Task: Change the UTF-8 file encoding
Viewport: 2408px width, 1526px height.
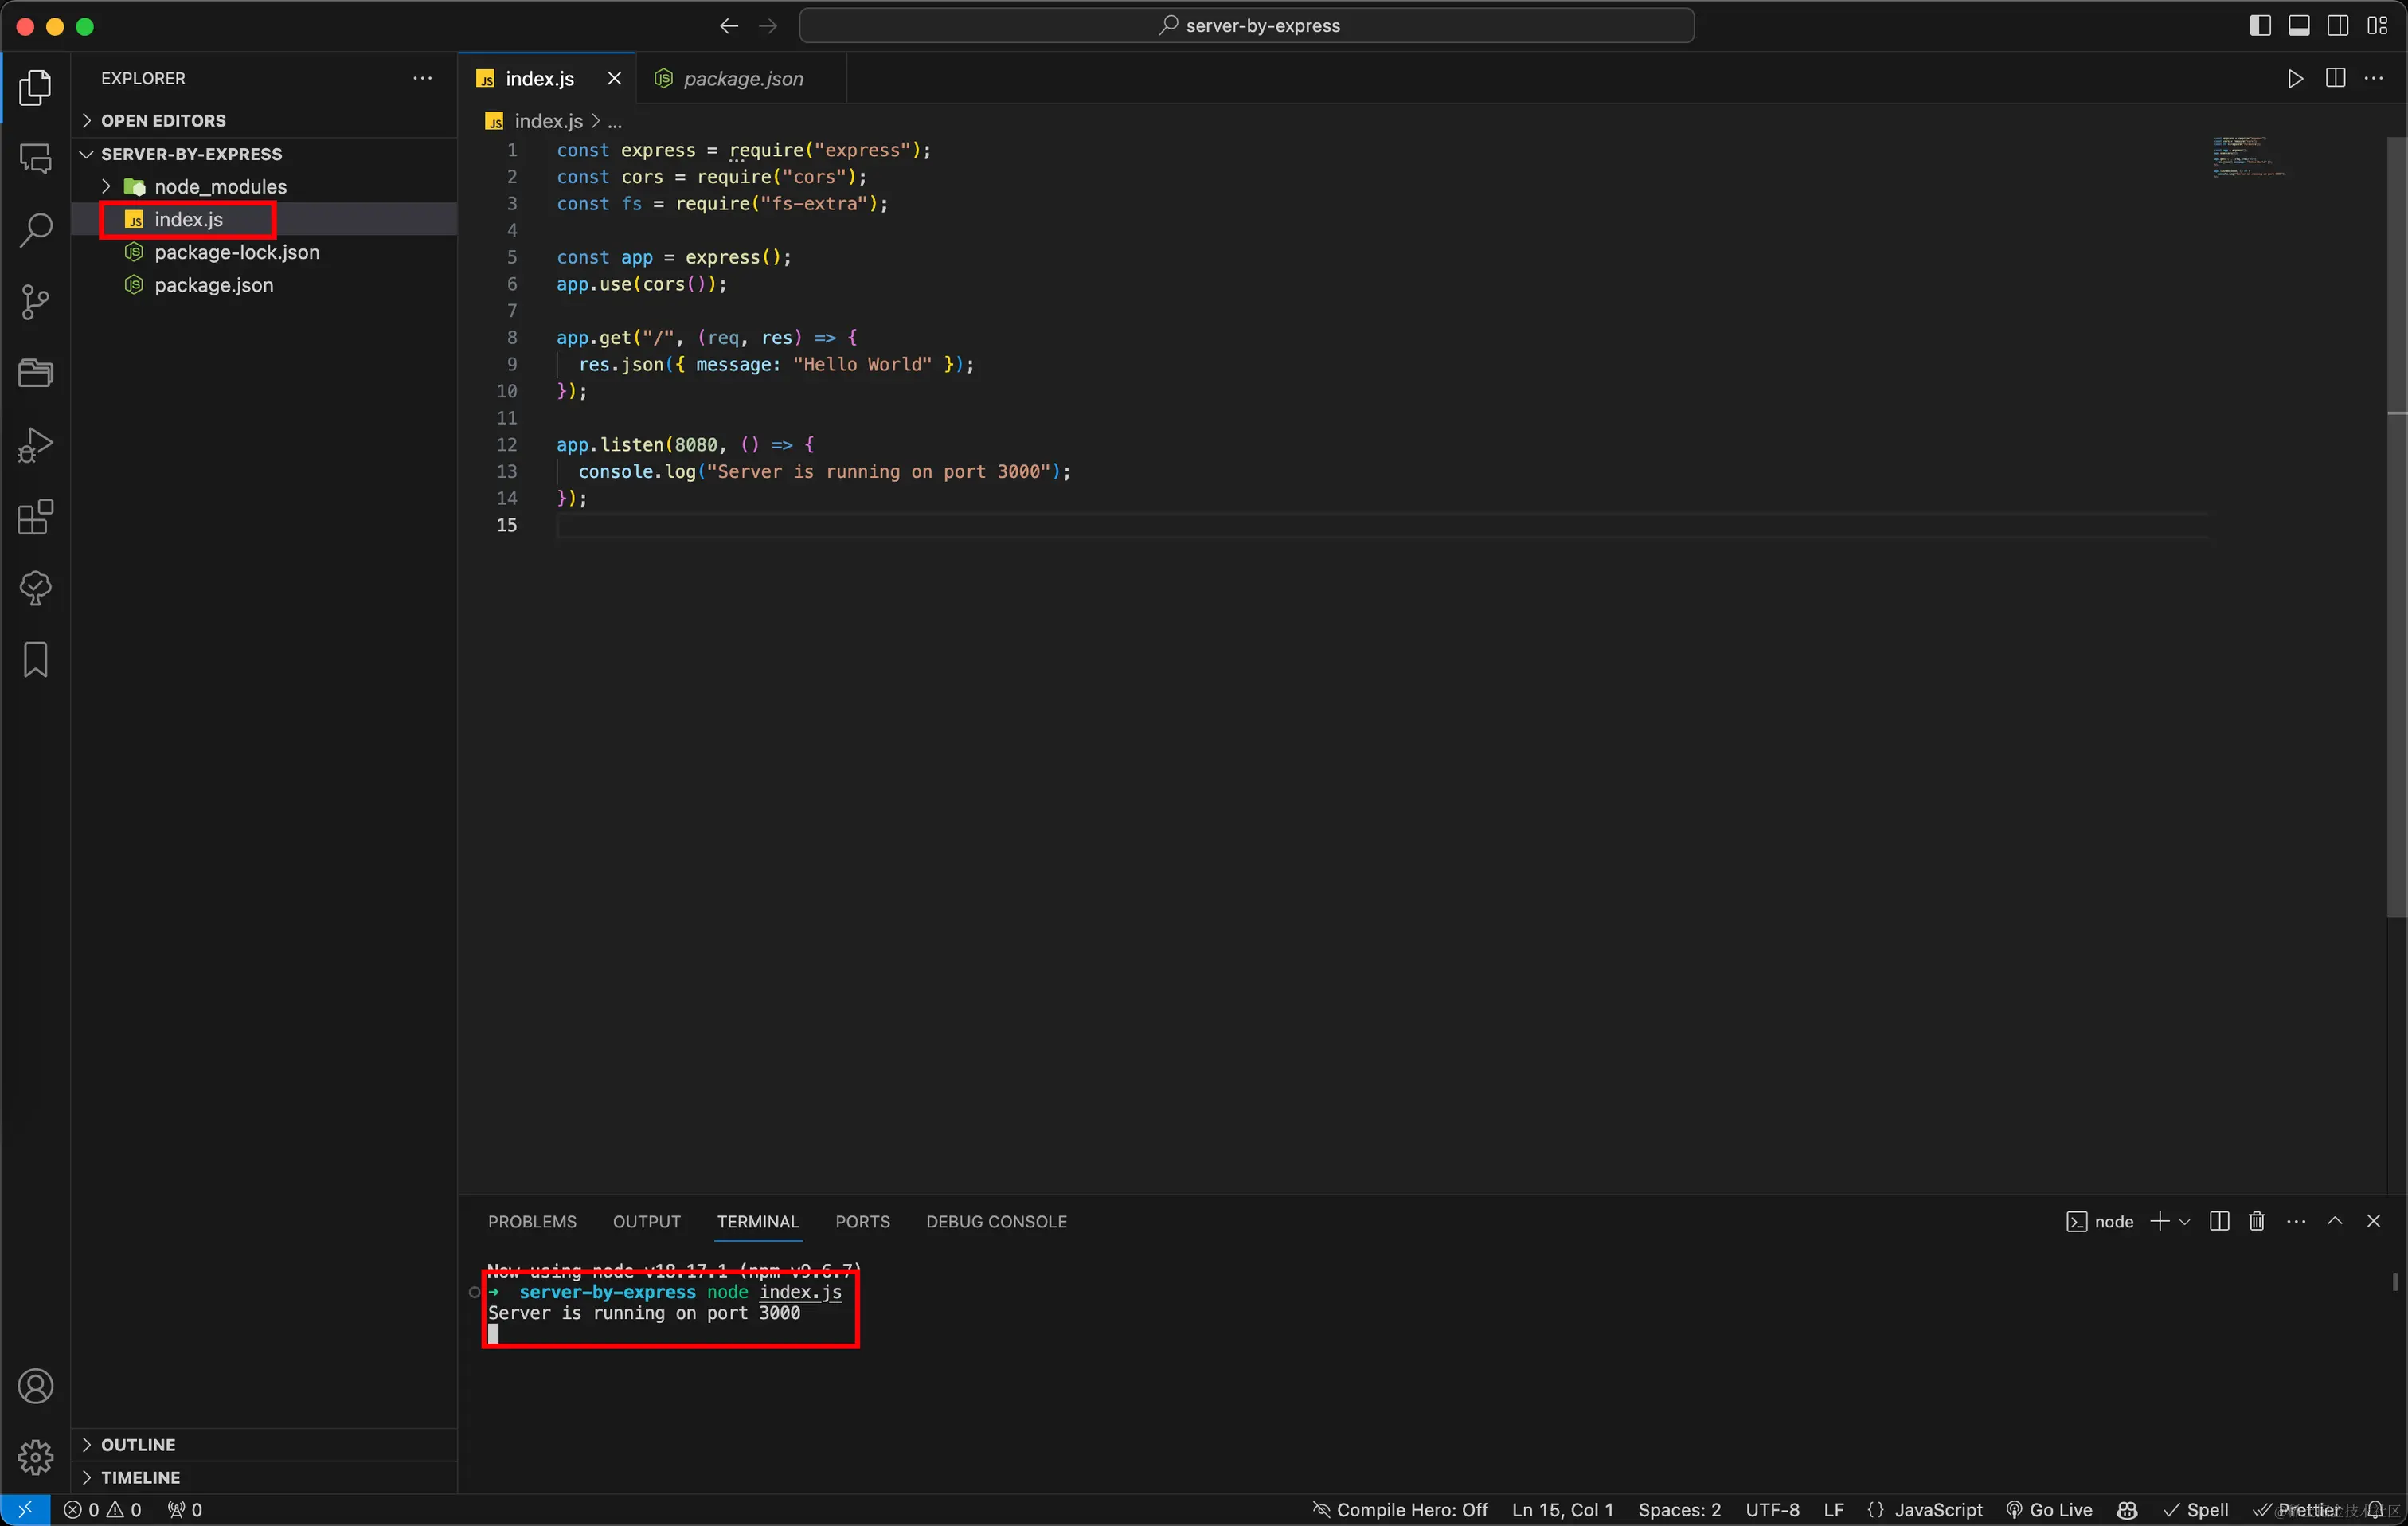Action: 1772,1509
